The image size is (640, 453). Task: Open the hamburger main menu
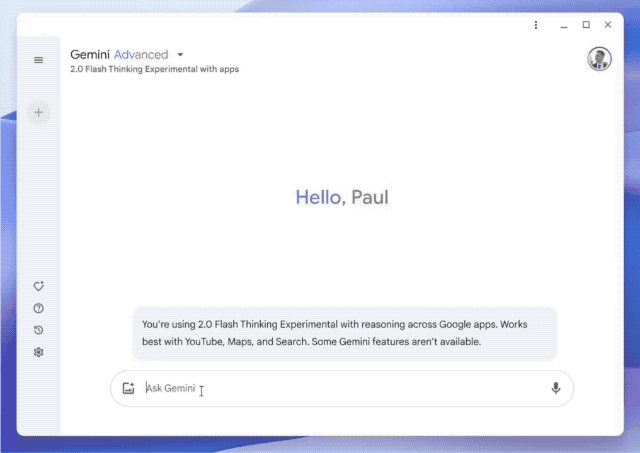point(39,60)
